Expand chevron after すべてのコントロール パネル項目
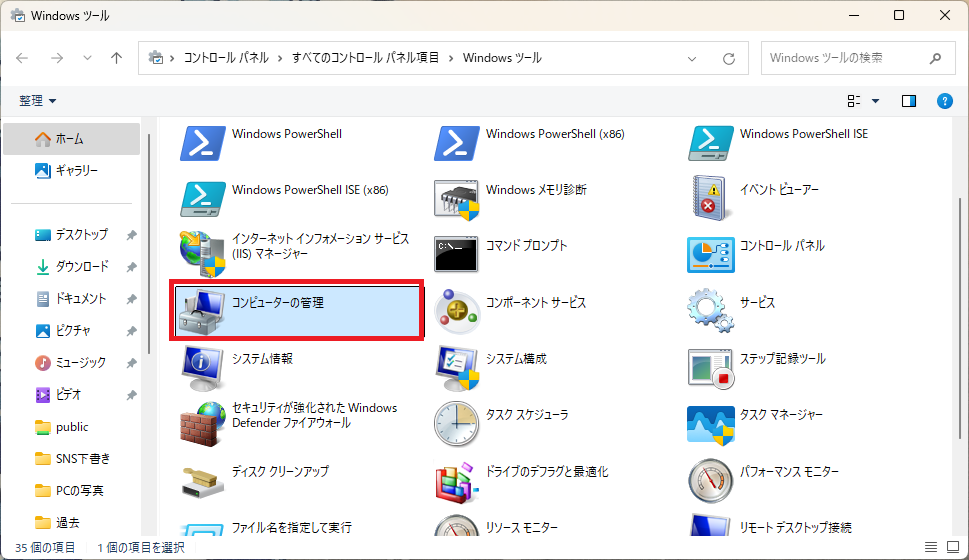Image resolution: width=969 pixels, height=560 pixels. pos(451,58)
